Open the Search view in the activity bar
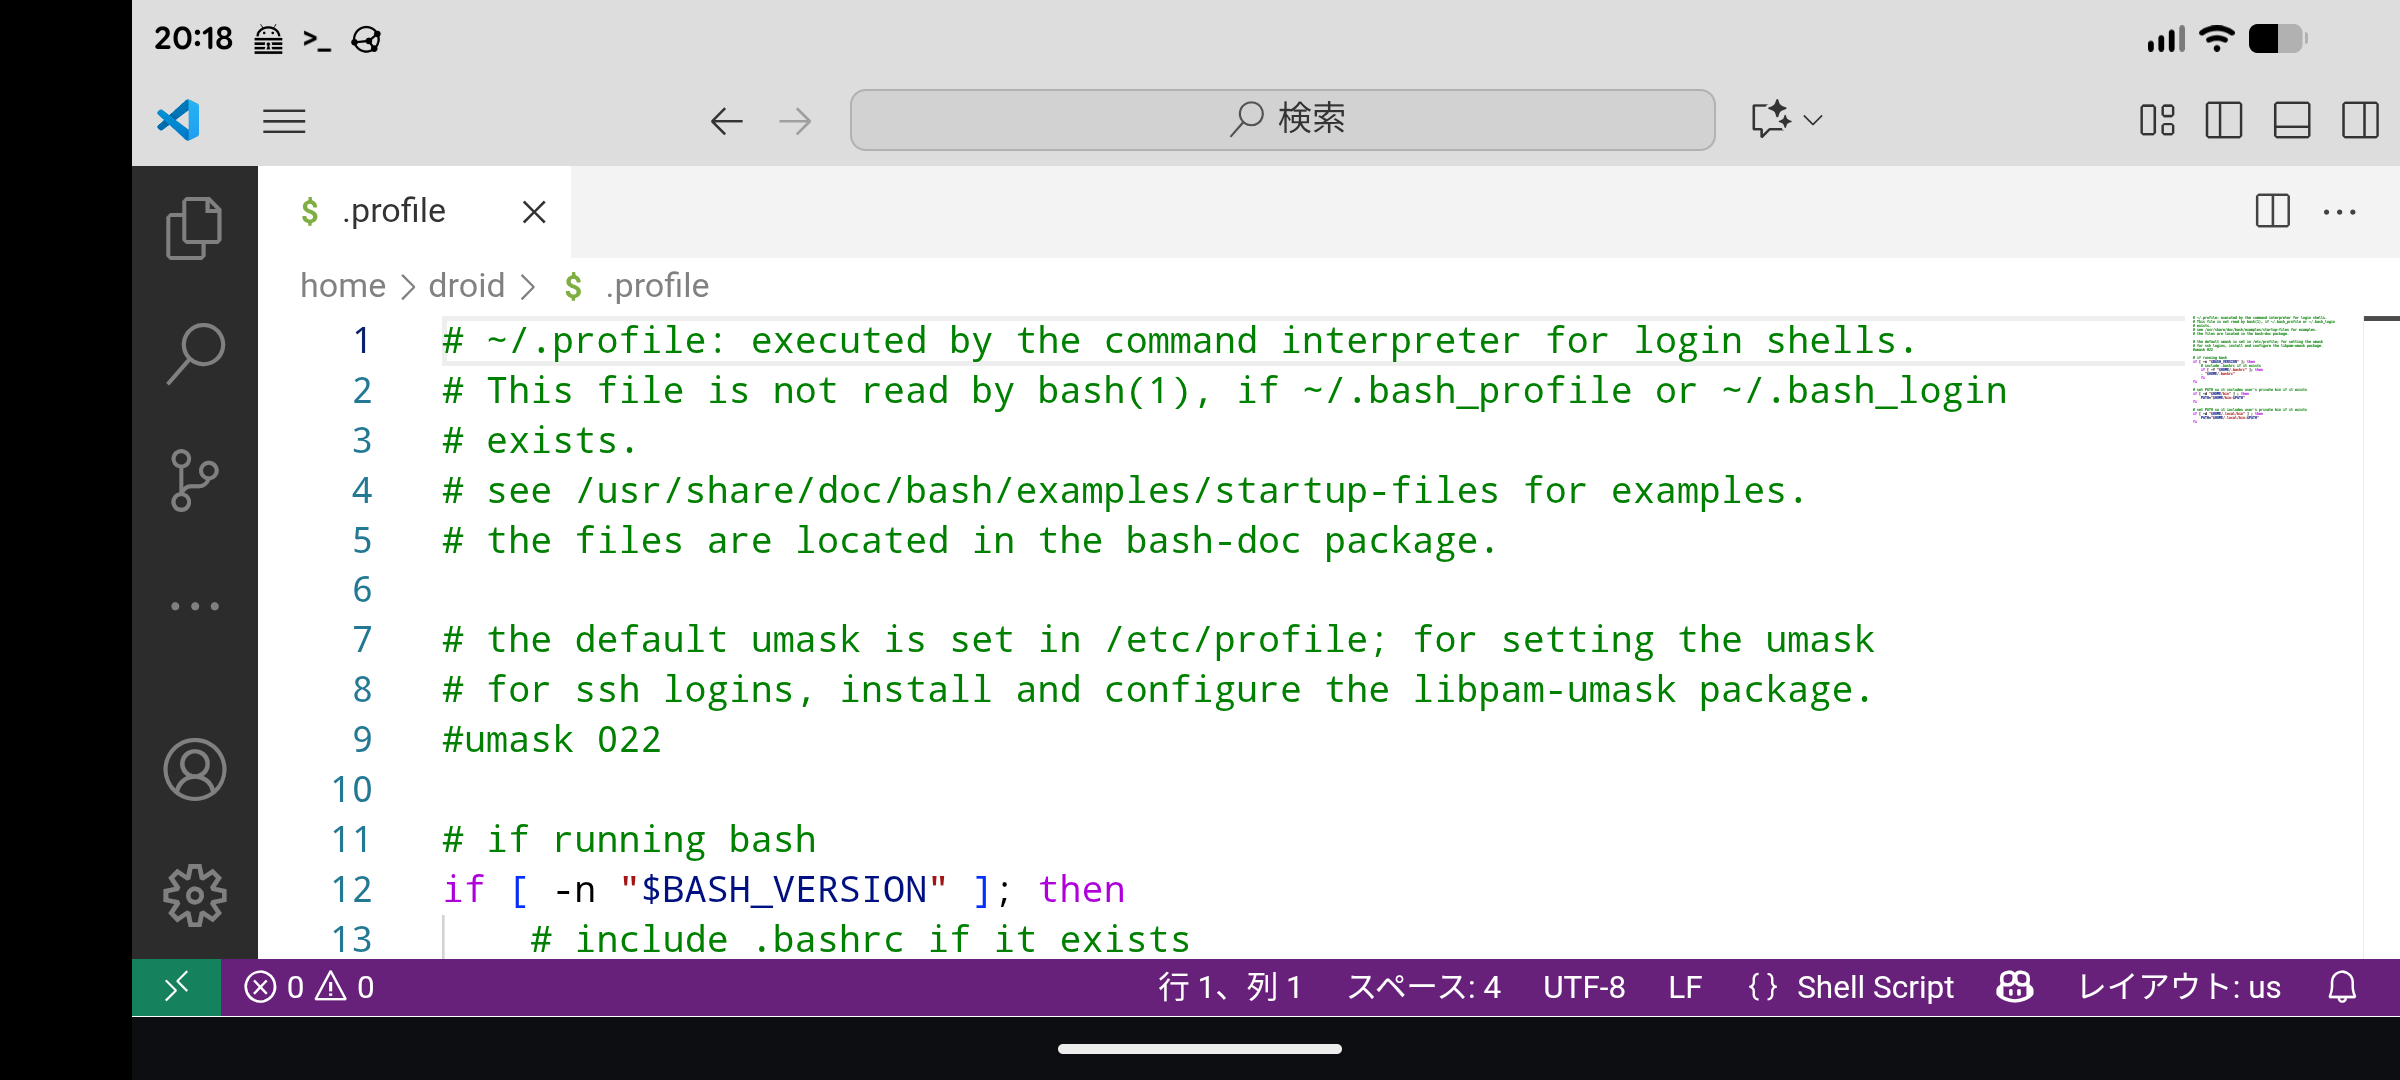 pos(194,353)
